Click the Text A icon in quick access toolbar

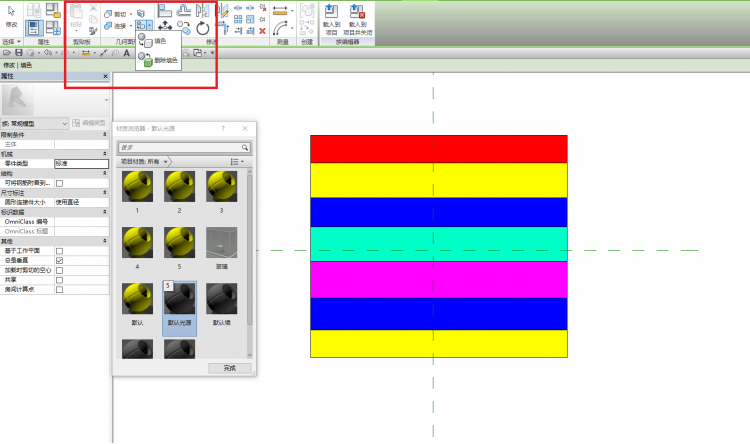[126, 53]
